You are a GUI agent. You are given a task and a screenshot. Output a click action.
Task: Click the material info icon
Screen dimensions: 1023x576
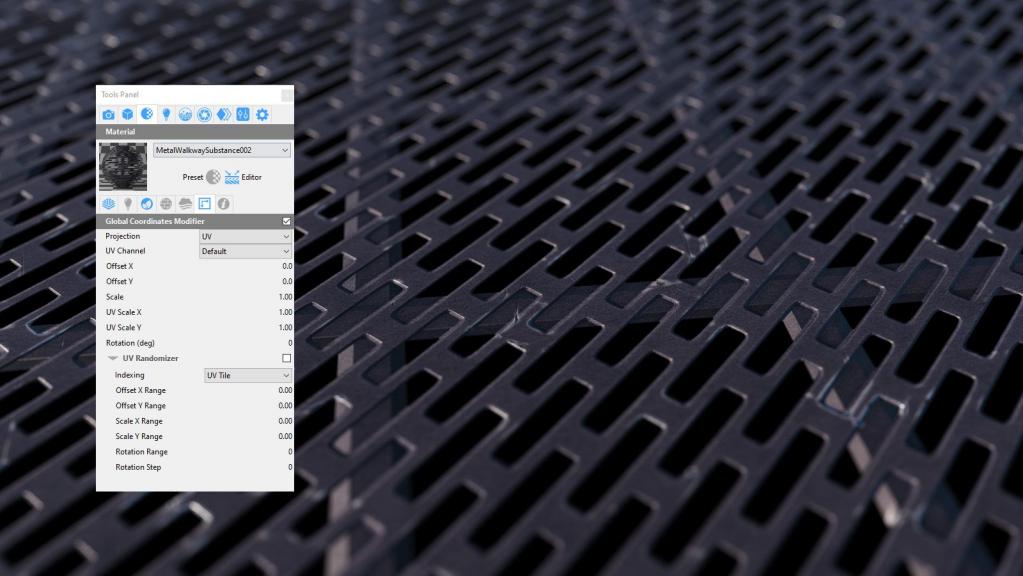point(224,204)
